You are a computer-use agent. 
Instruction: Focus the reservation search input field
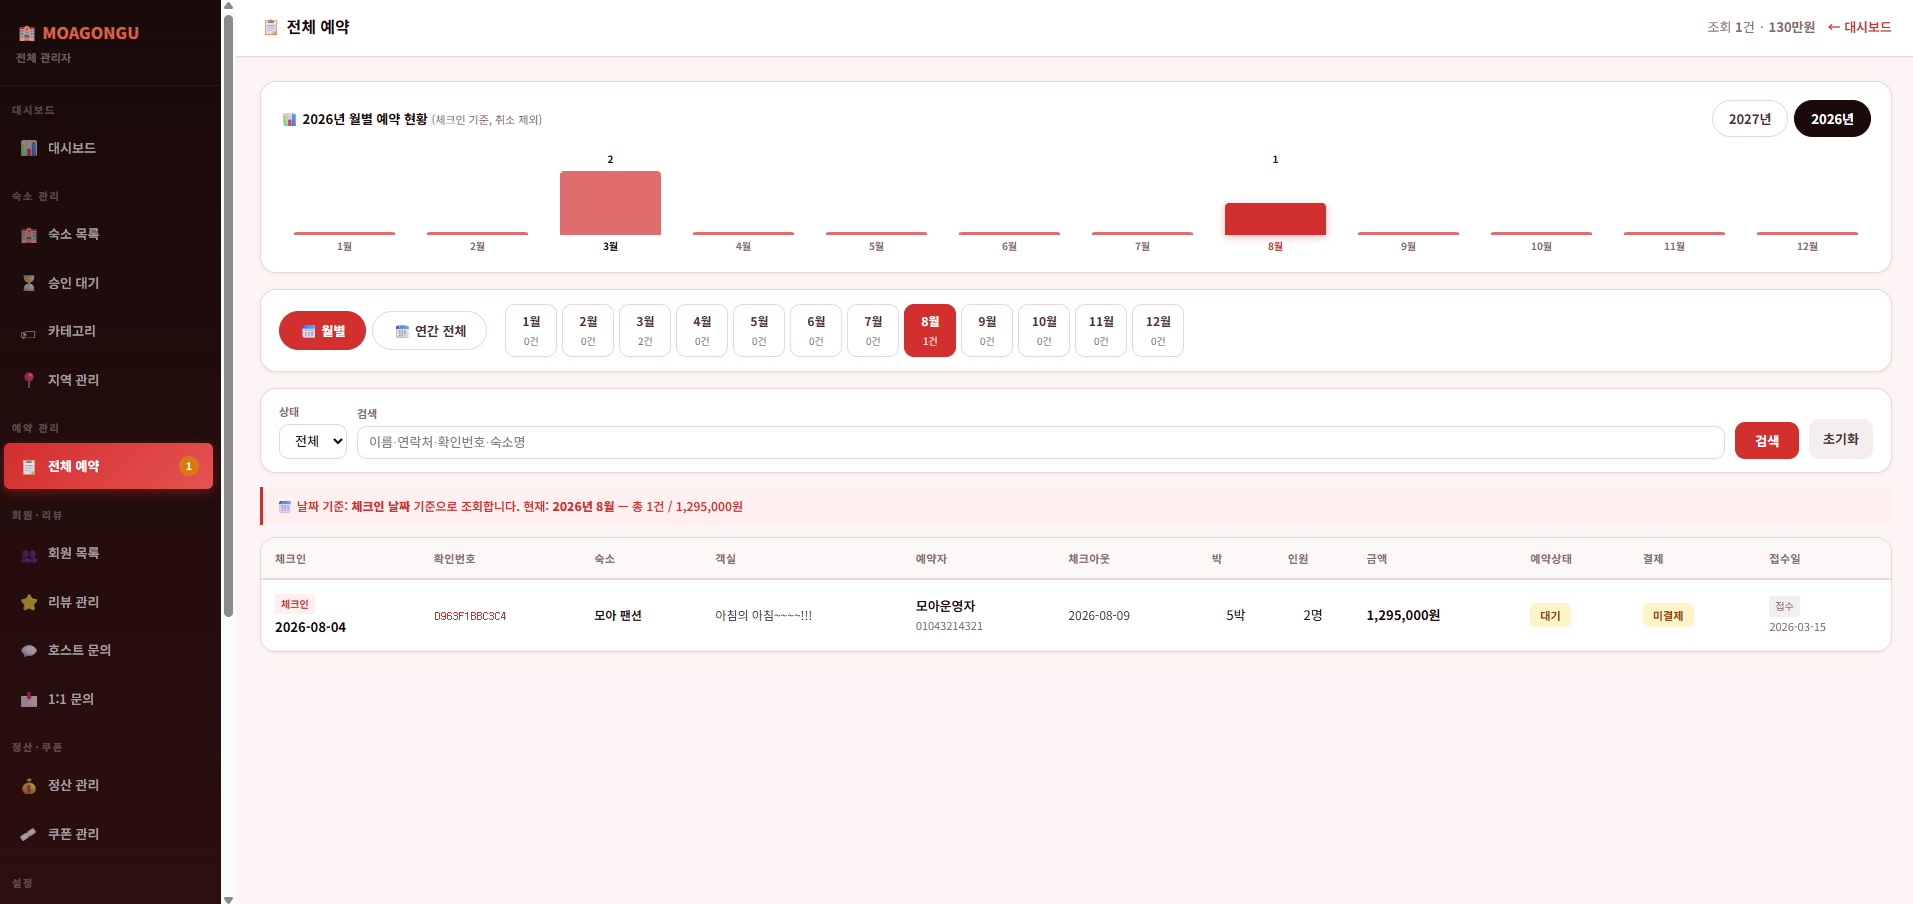[1040, 442]
